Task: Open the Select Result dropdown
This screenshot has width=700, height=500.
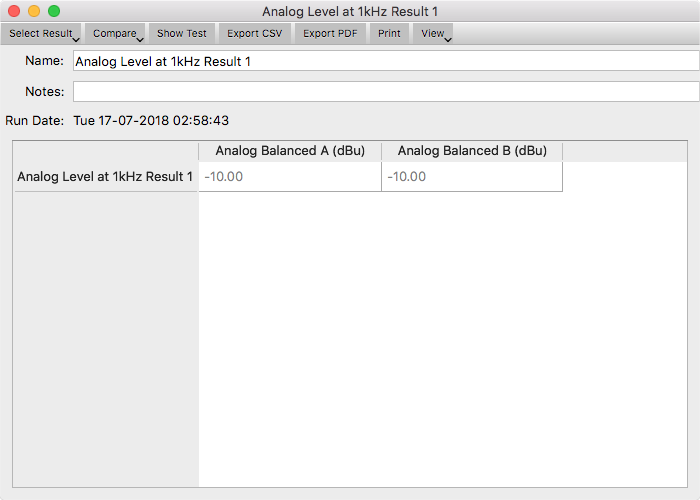Action: point(41,33)
